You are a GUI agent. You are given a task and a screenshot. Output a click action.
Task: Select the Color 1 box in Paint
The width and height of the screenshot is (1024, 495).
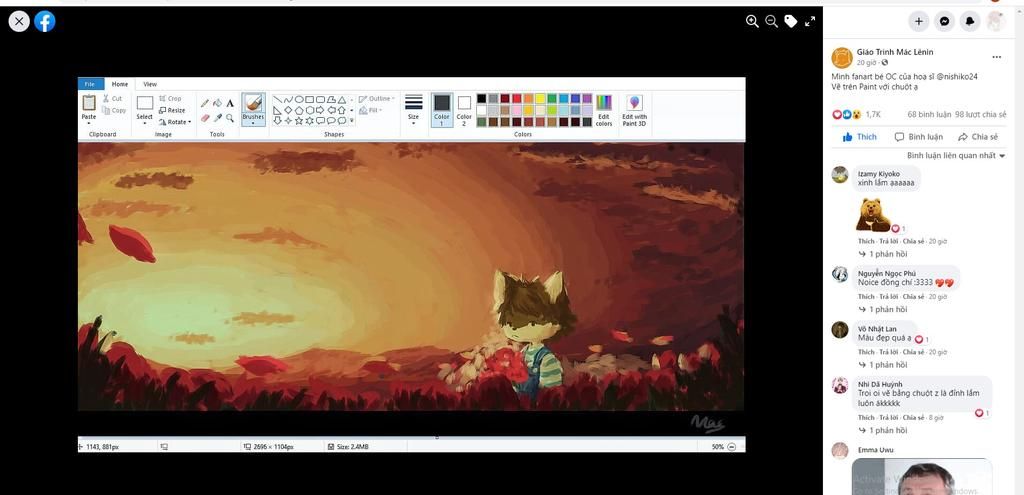[441, 109]
